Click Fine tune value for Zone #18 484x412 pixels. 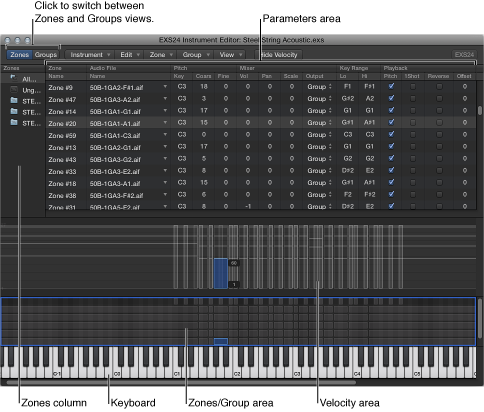(226, 183)
